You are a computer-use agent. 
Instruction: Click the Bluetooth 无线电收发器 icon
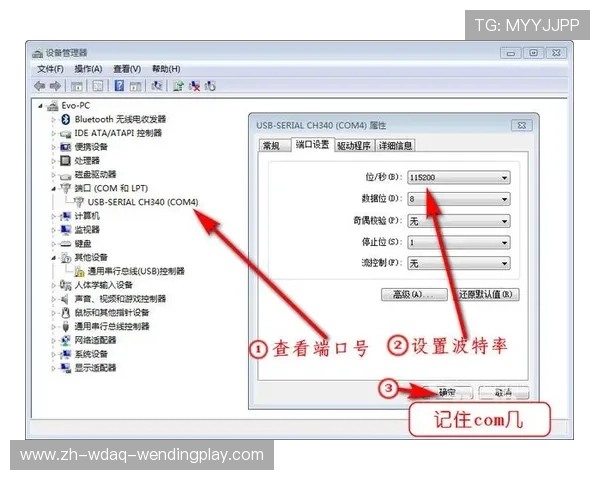[65, 119]
